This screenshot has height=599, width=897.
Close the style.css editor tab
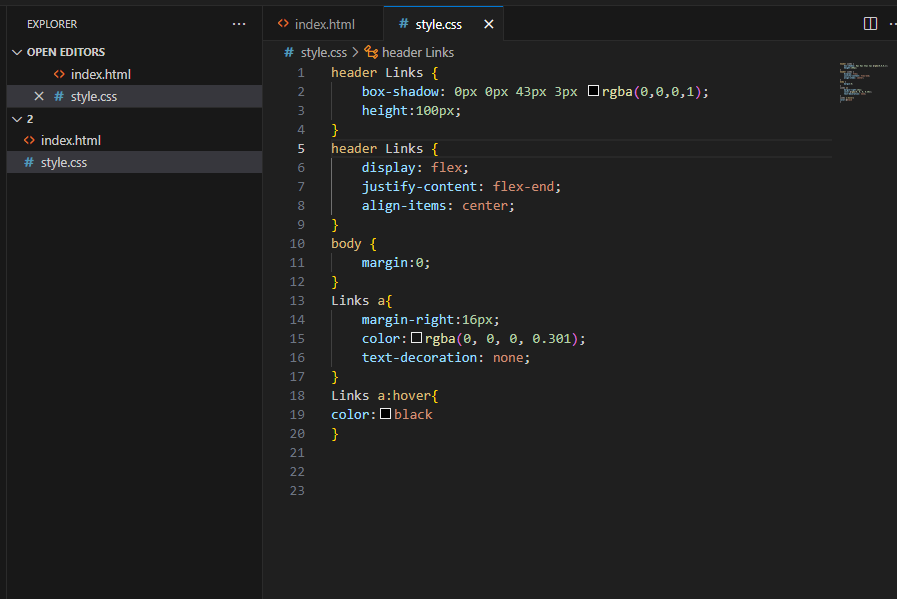(488, 23)
